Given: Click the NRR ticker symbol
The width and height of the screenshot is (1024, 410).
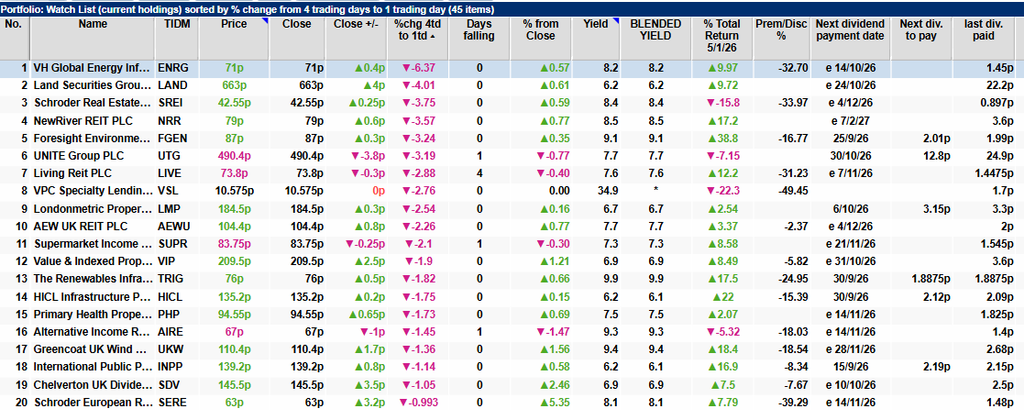Looking at the screenshot, I should pyautogui.click(x=168, y=120).
